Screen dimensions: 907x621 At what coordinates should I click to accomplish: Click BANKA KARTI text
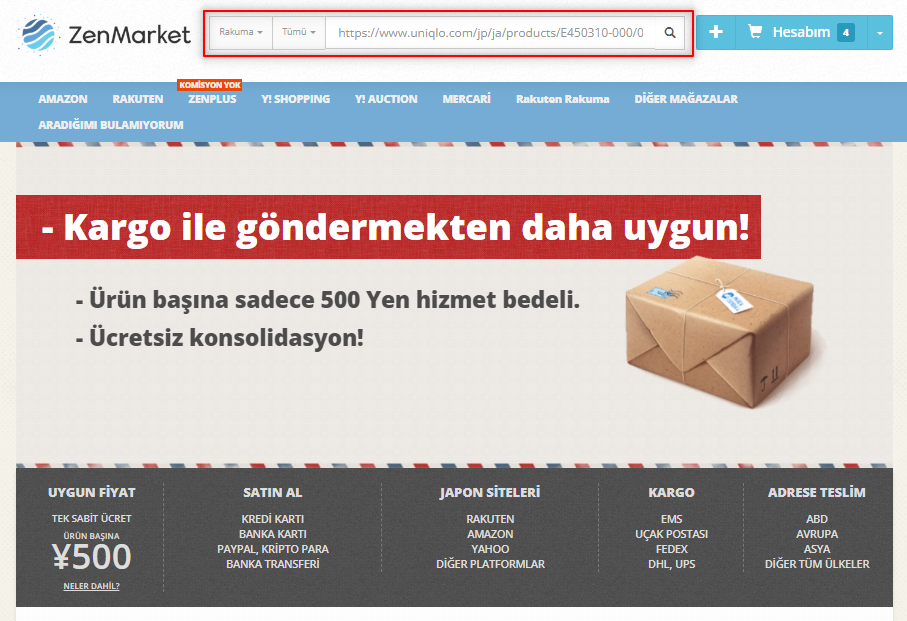(272, 534)
